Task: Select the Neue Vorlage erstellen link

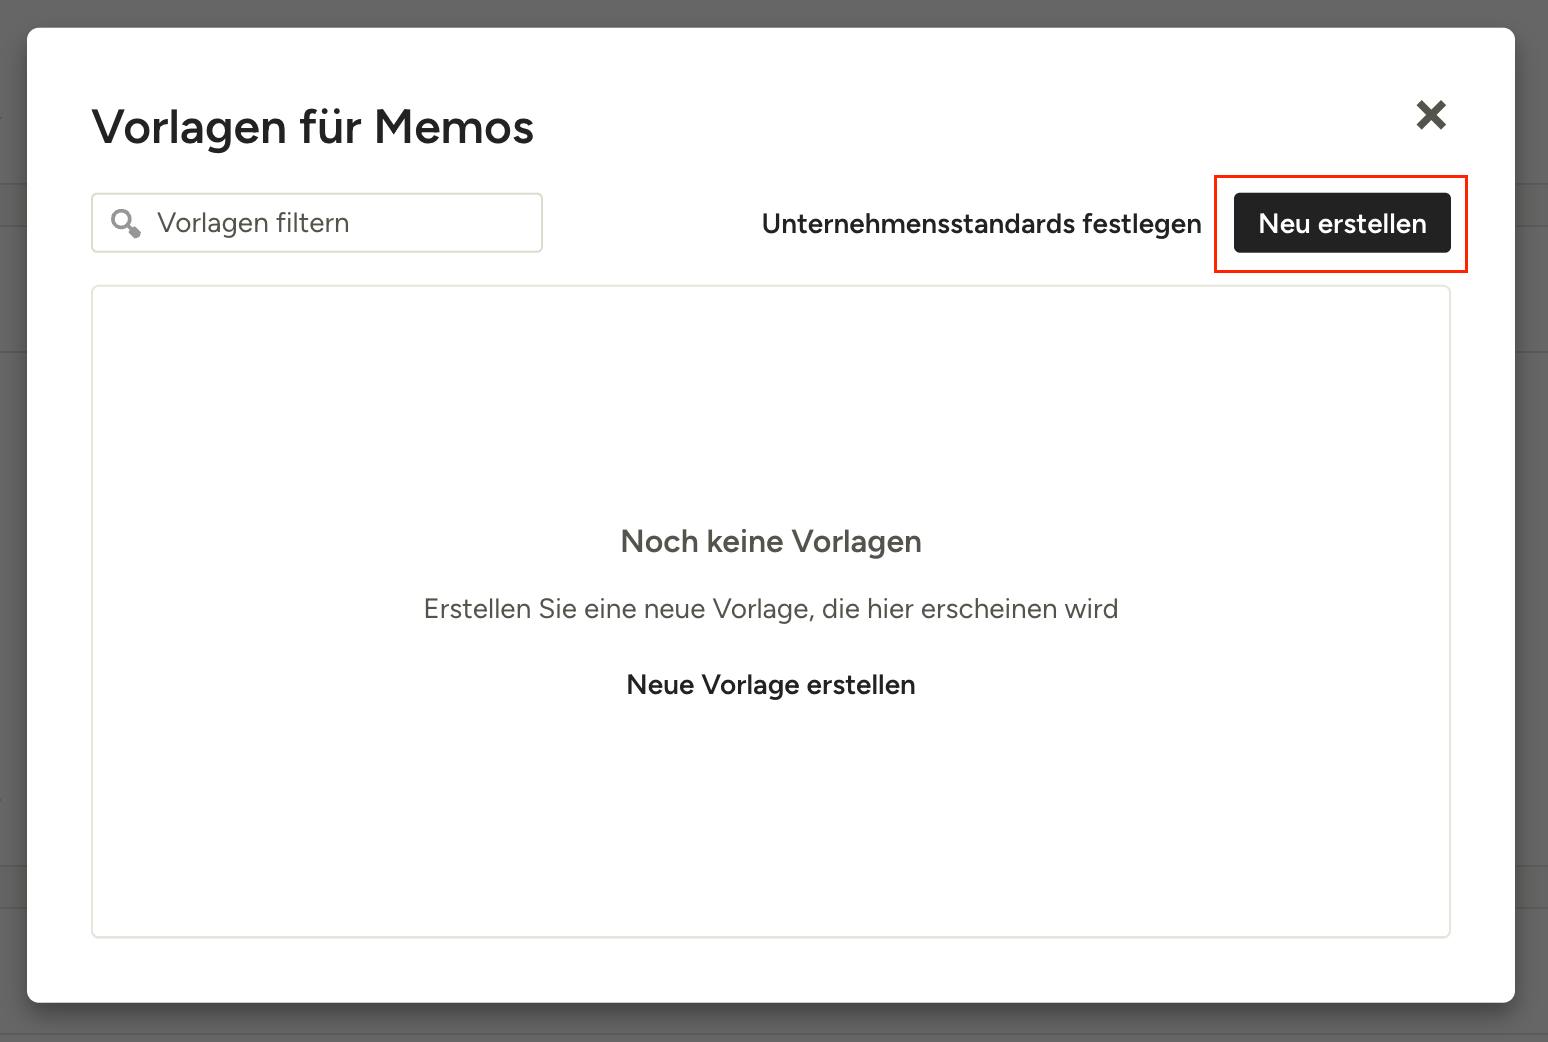Action: coord(771,685)
